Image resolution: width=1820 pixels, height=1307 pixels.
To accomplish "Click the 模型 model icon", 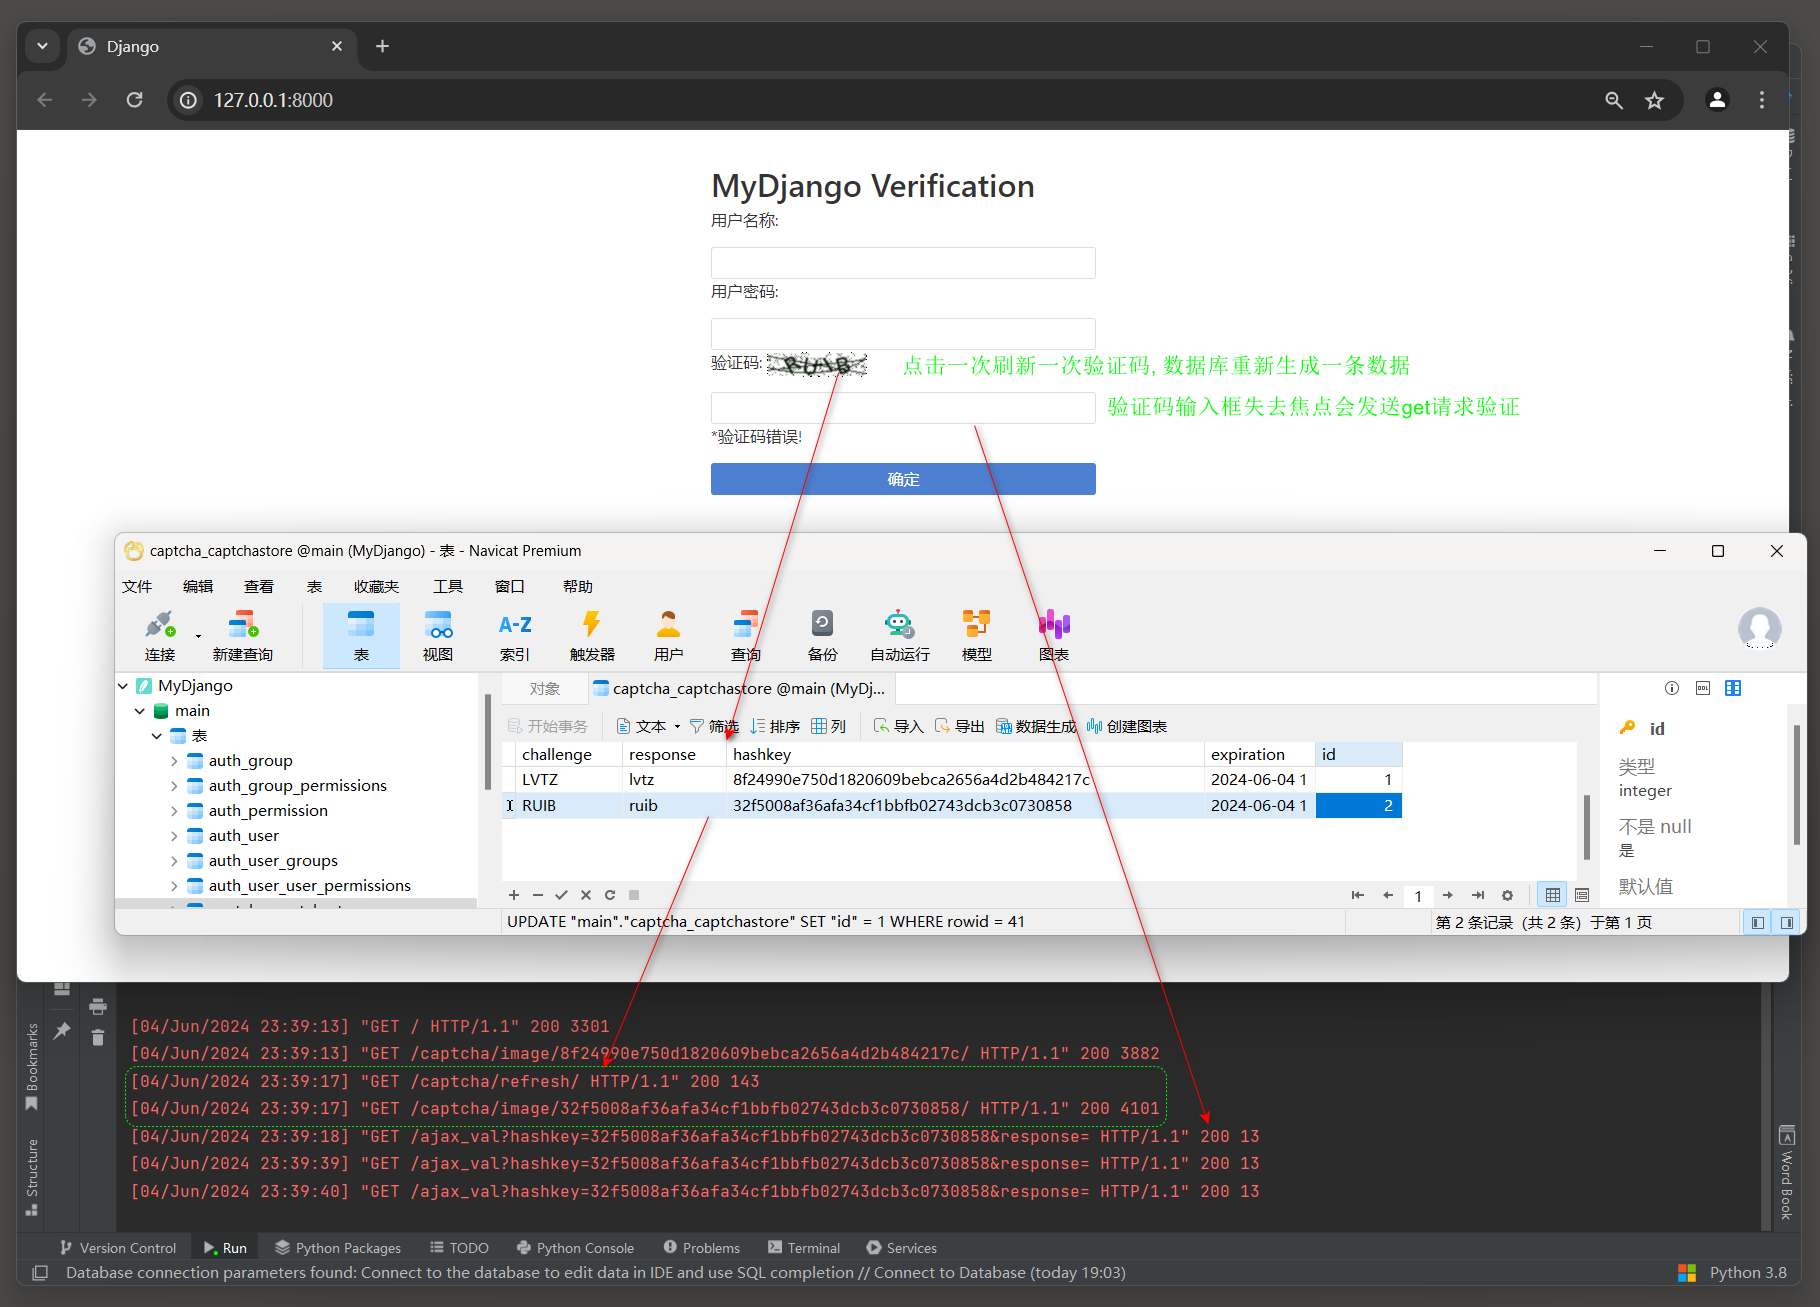I will pyautogui.click(x=977, y=635).
